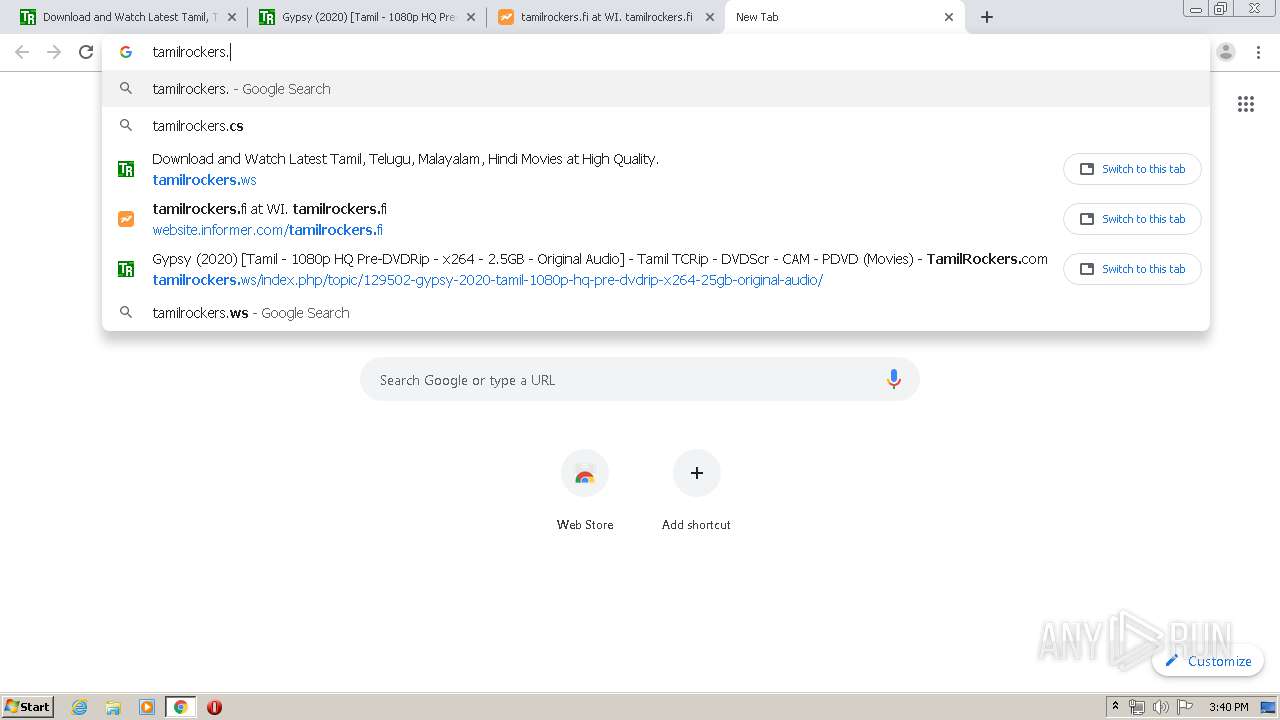Viewport: 1280px width, 720px height.
Task: Close the Download and Watch Latest Tamil tab
Action: pyautogui.click(x=232, y=17)
